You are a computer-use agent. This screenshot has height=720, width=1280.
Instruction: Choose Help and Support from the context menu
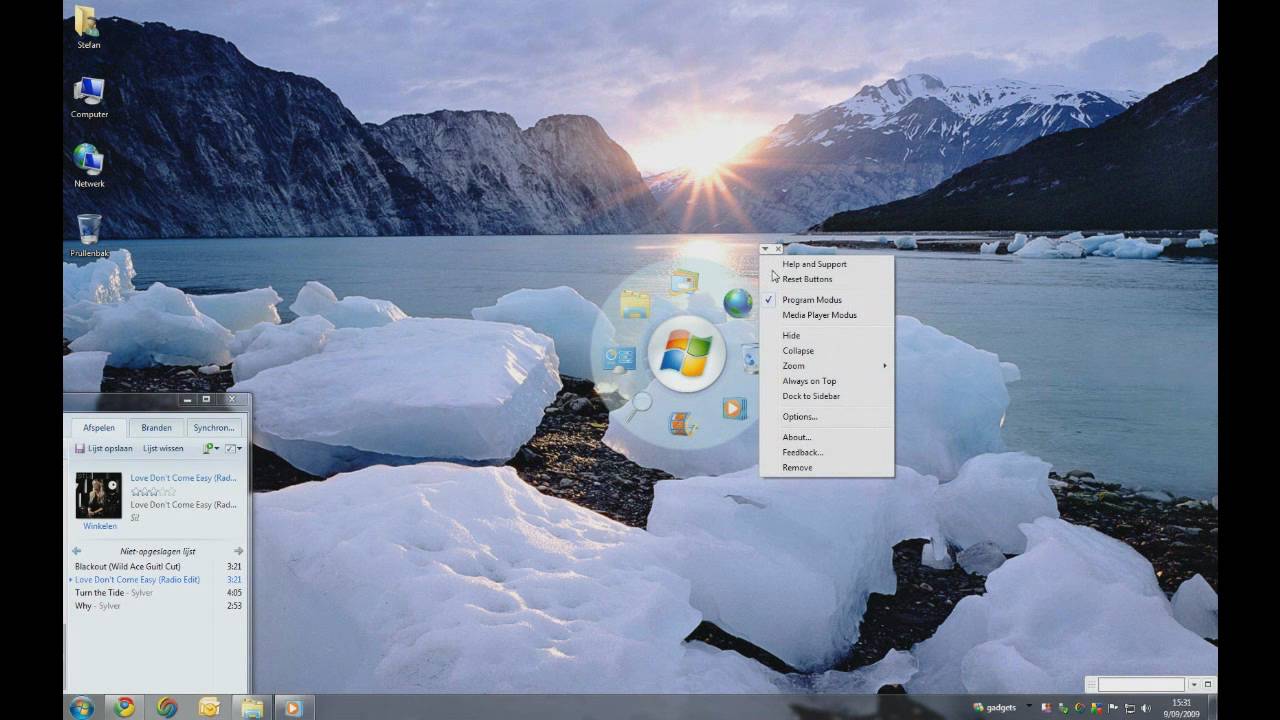pos(826,264)
